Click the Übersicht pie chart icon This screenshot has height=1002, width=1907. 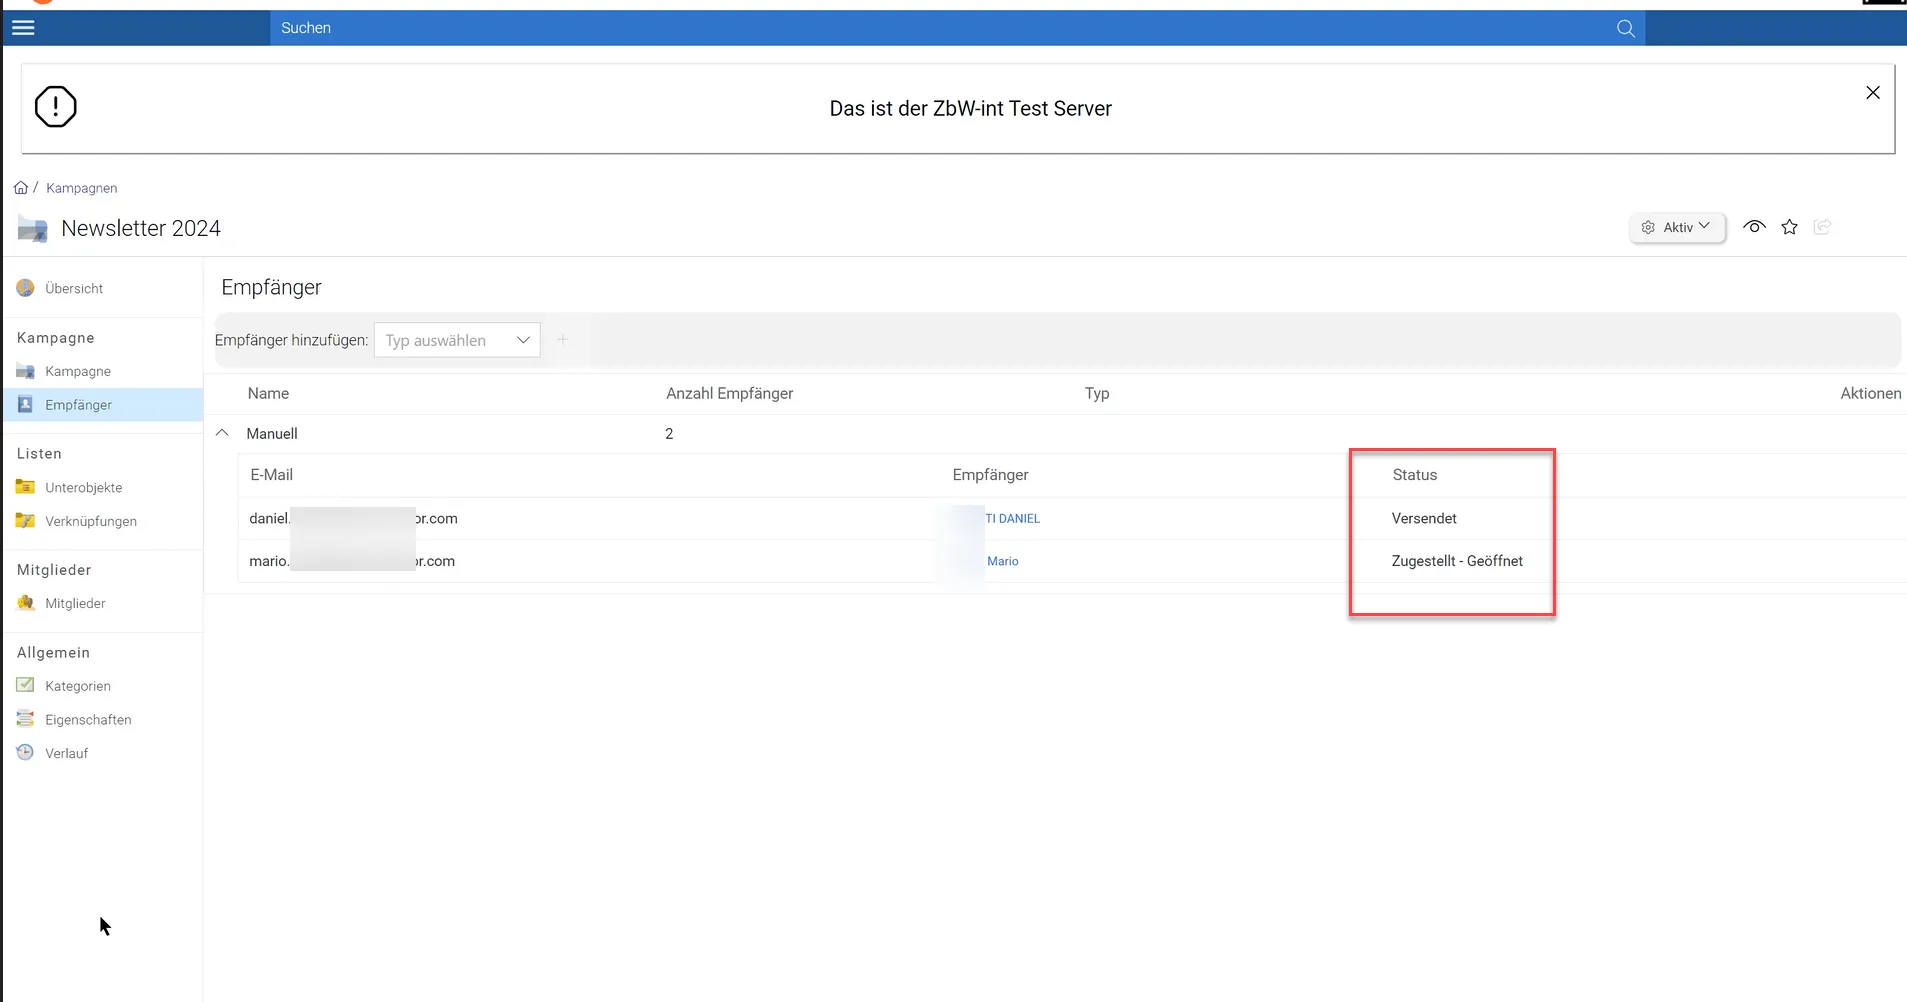[26, 288]
